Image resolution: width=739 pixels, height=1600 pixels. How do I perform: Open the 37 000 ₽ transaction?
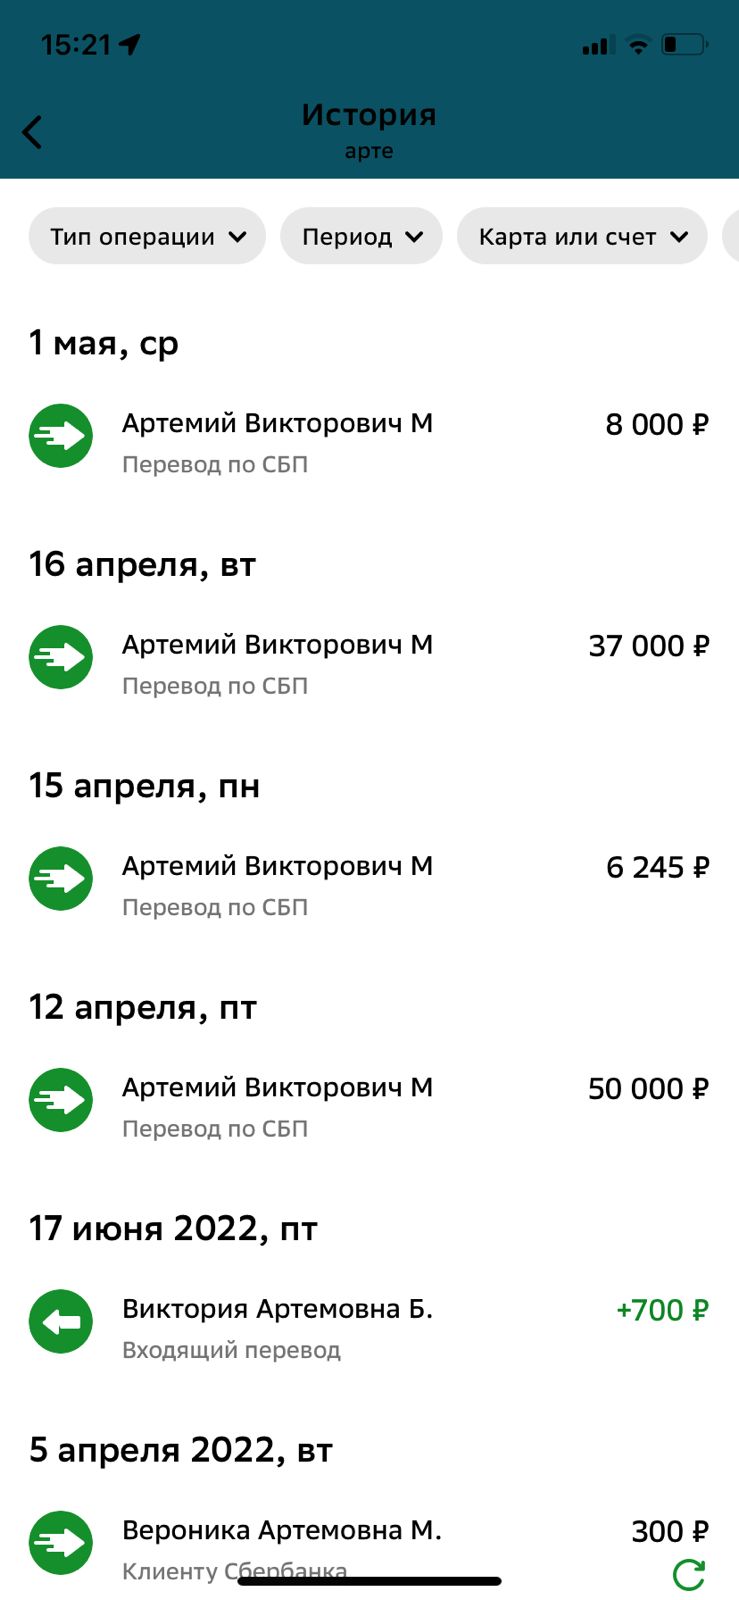click(x=369, y=663)
